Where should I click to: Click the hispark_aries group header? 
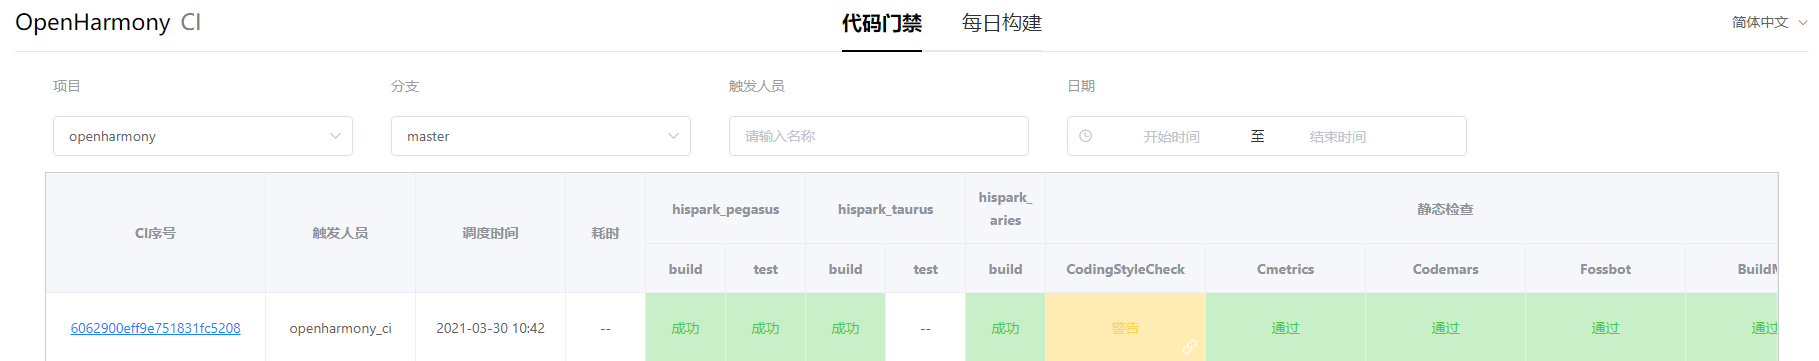pyautogui.click(x=1005, y=209)
